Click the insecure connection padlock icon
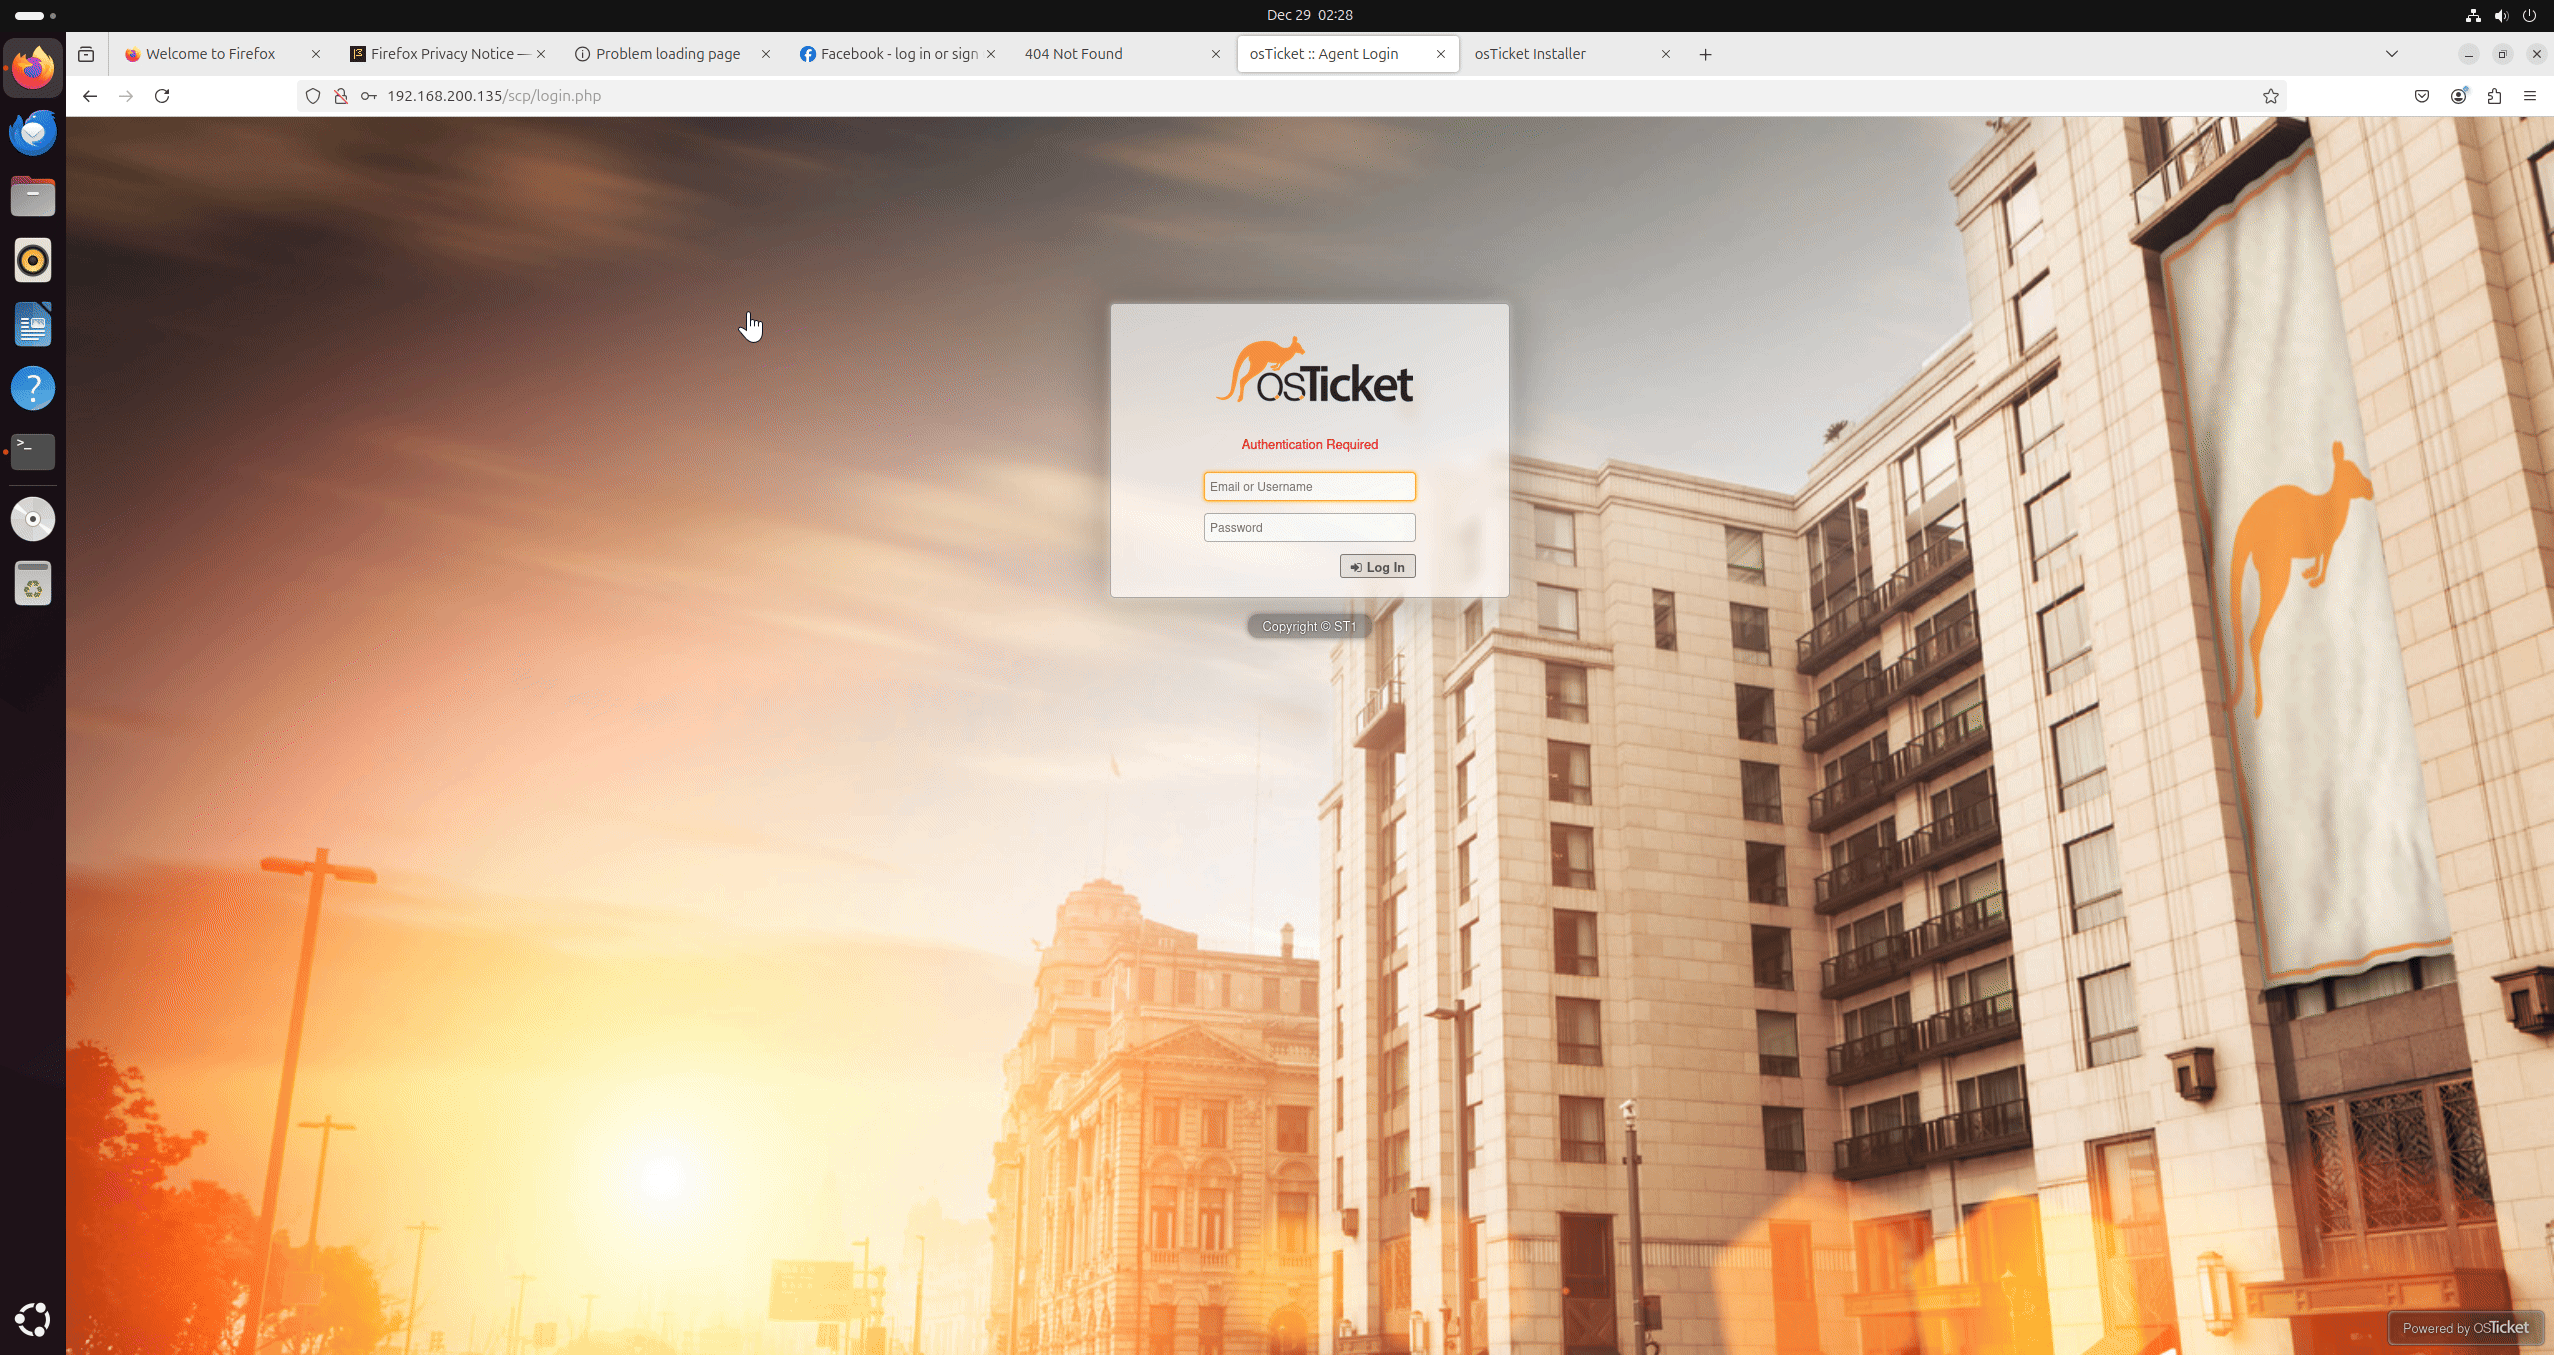 coord(341,96)
